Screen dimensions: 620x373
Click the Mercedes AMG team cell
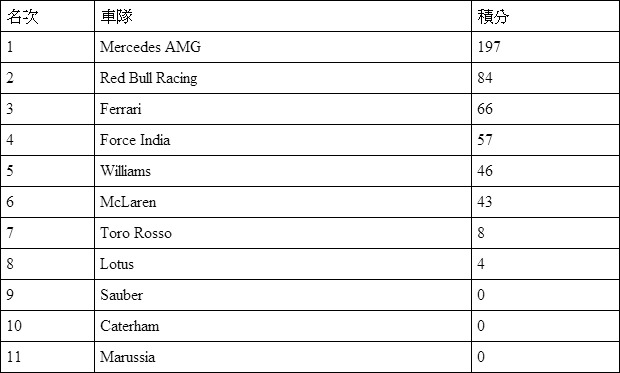click(283, 47)
